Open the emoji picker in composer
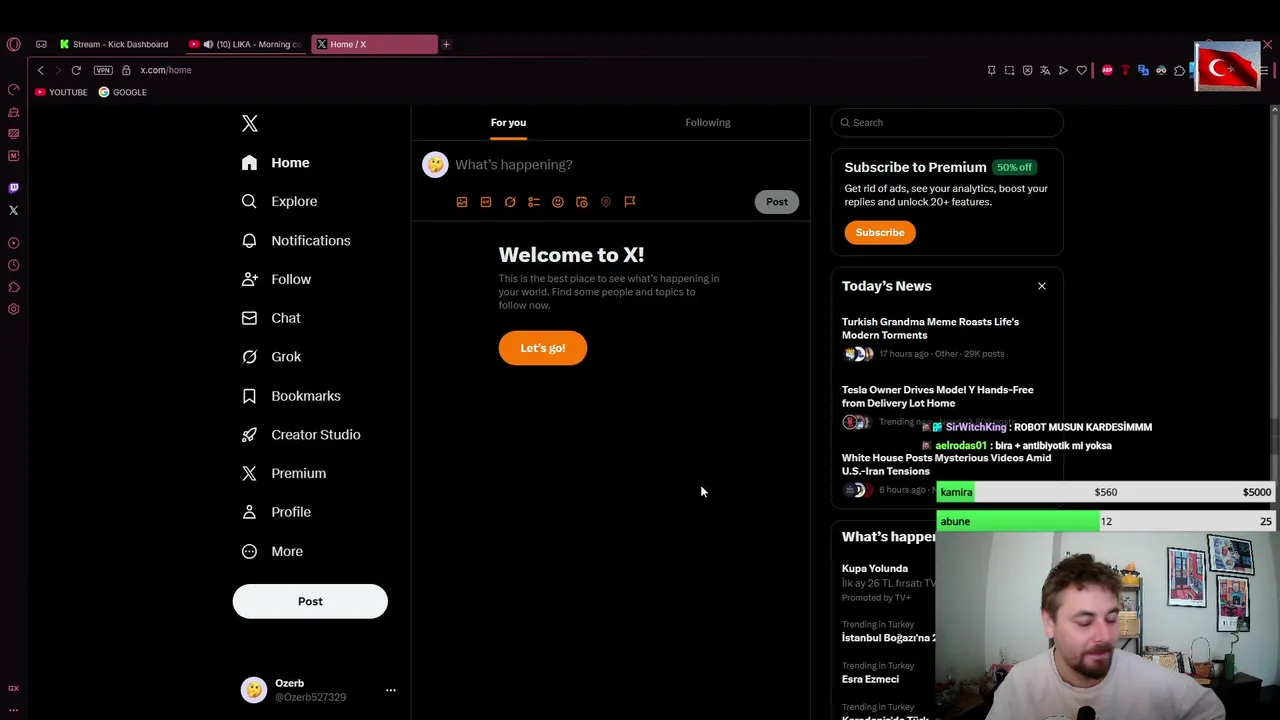This screenshot has height=720, width=1280. [558, 202]
